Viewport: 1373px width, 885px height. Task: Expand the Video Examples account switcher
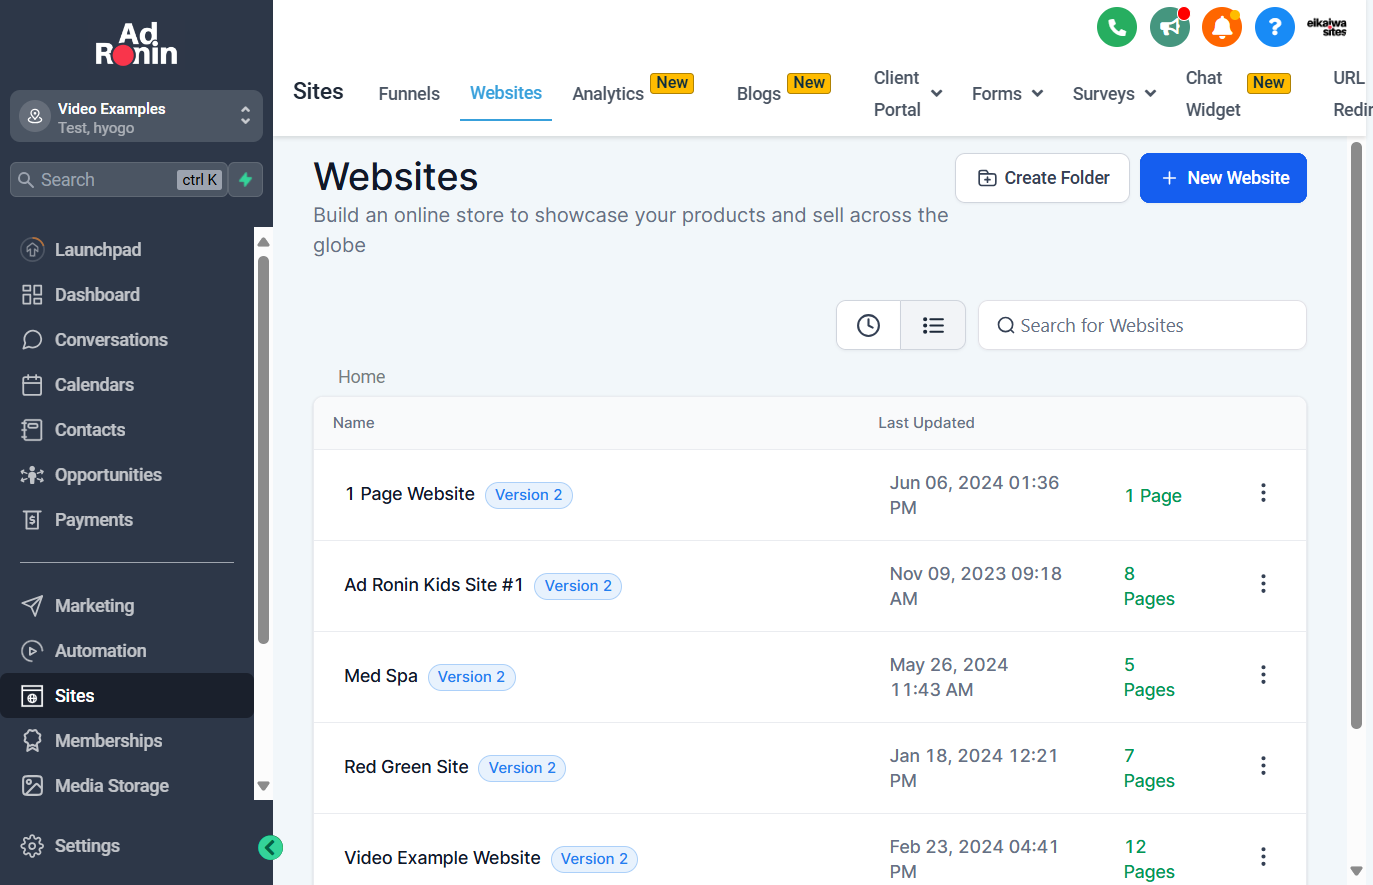coord(136,117)
